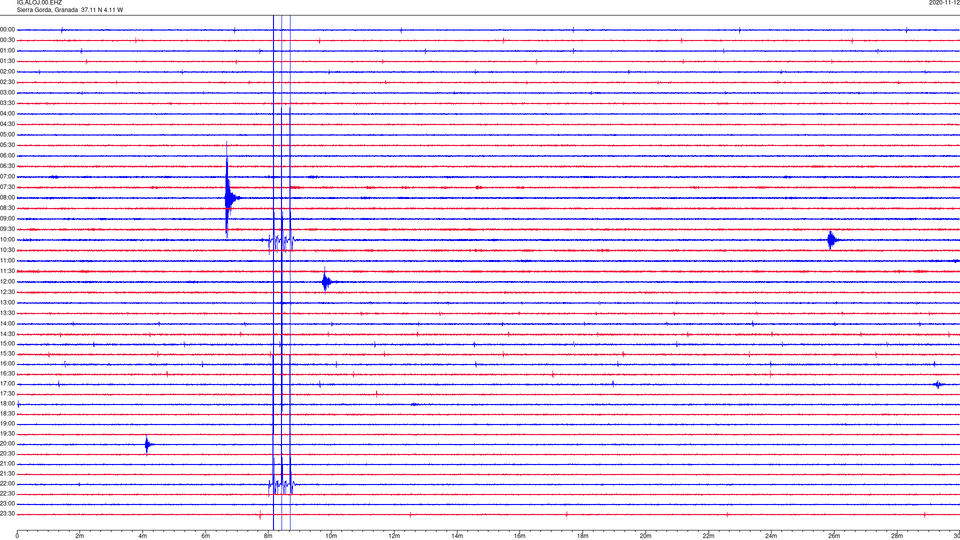Click the 02:00 row time label
This screenshot has height=540, width=960.
[7, 72]
